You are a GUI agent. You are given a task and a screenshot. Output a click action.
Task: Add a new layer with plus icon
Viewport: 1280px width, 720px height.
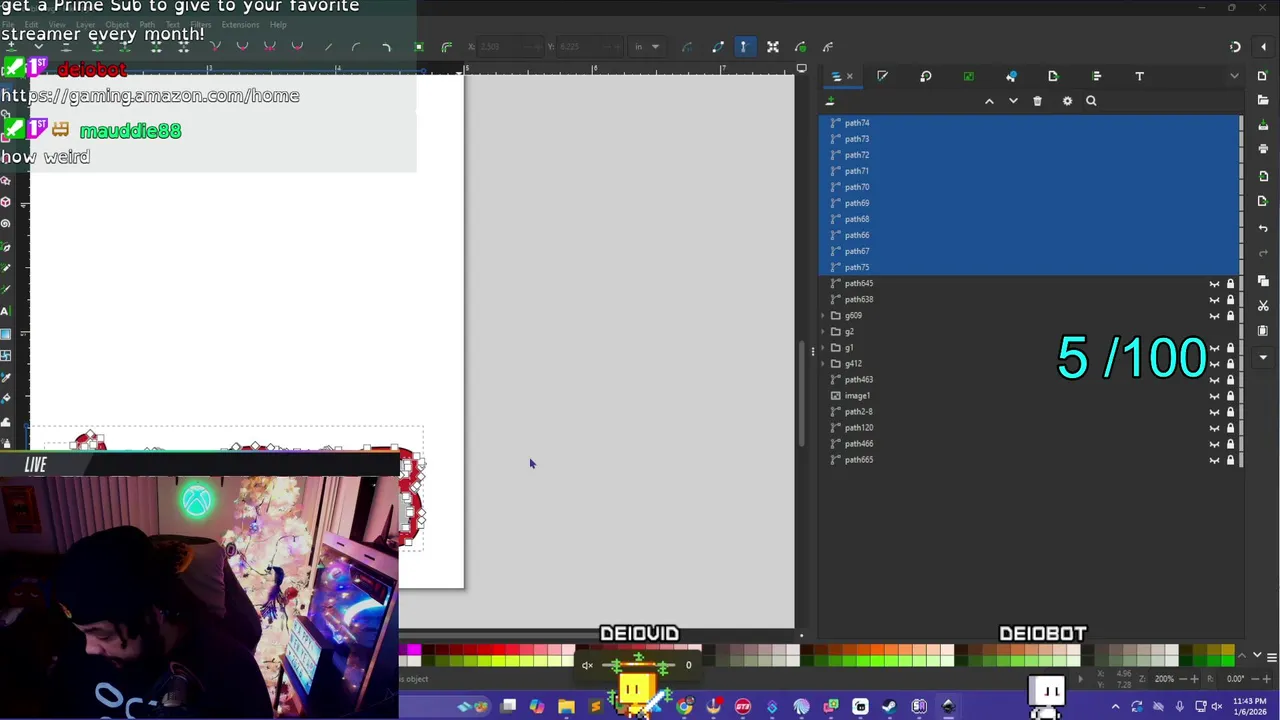point(829,100)
